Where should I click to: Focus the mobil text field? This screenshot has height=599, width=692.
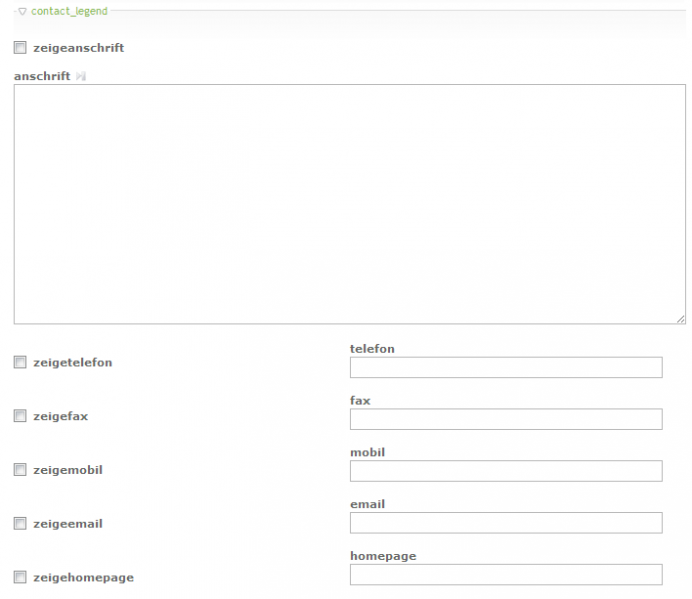[505, 471]
